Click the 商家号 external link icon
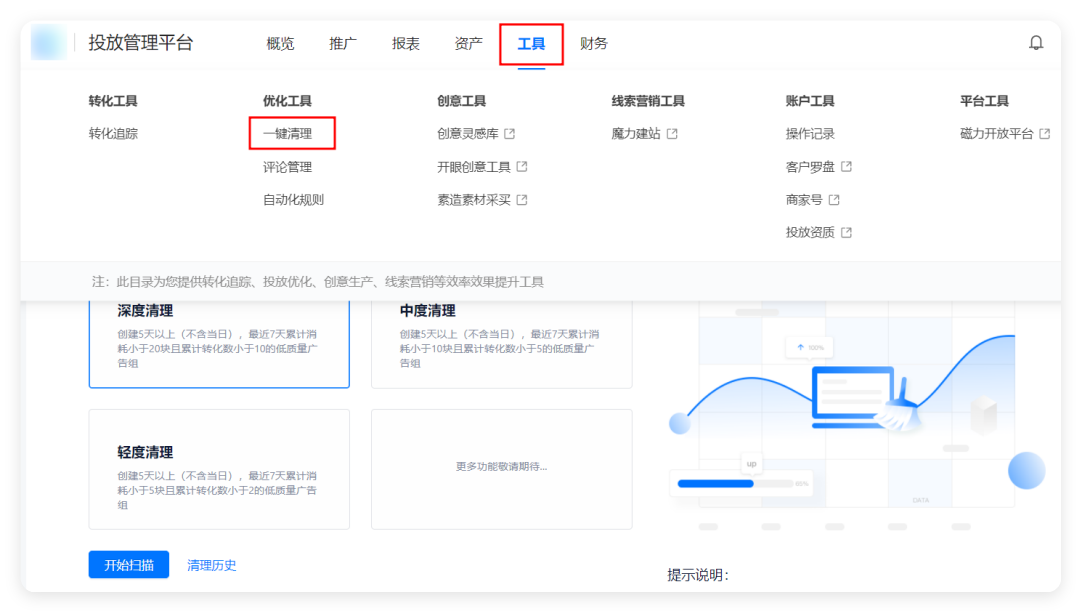The height and width of the screenshot is (612, 1081). (x=835, y=199)
